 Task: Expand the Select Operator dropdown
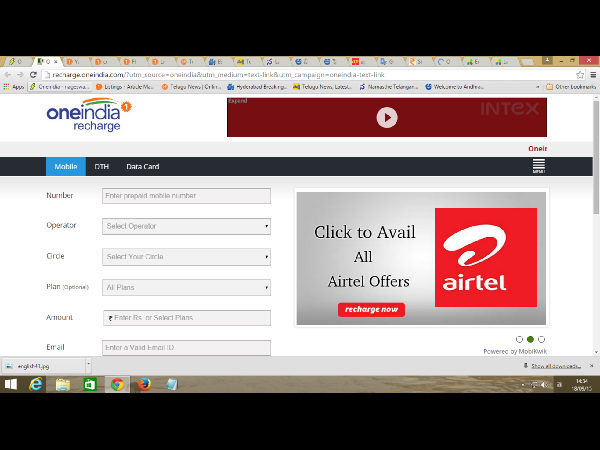pyautogui.click(x=186, y=226)
